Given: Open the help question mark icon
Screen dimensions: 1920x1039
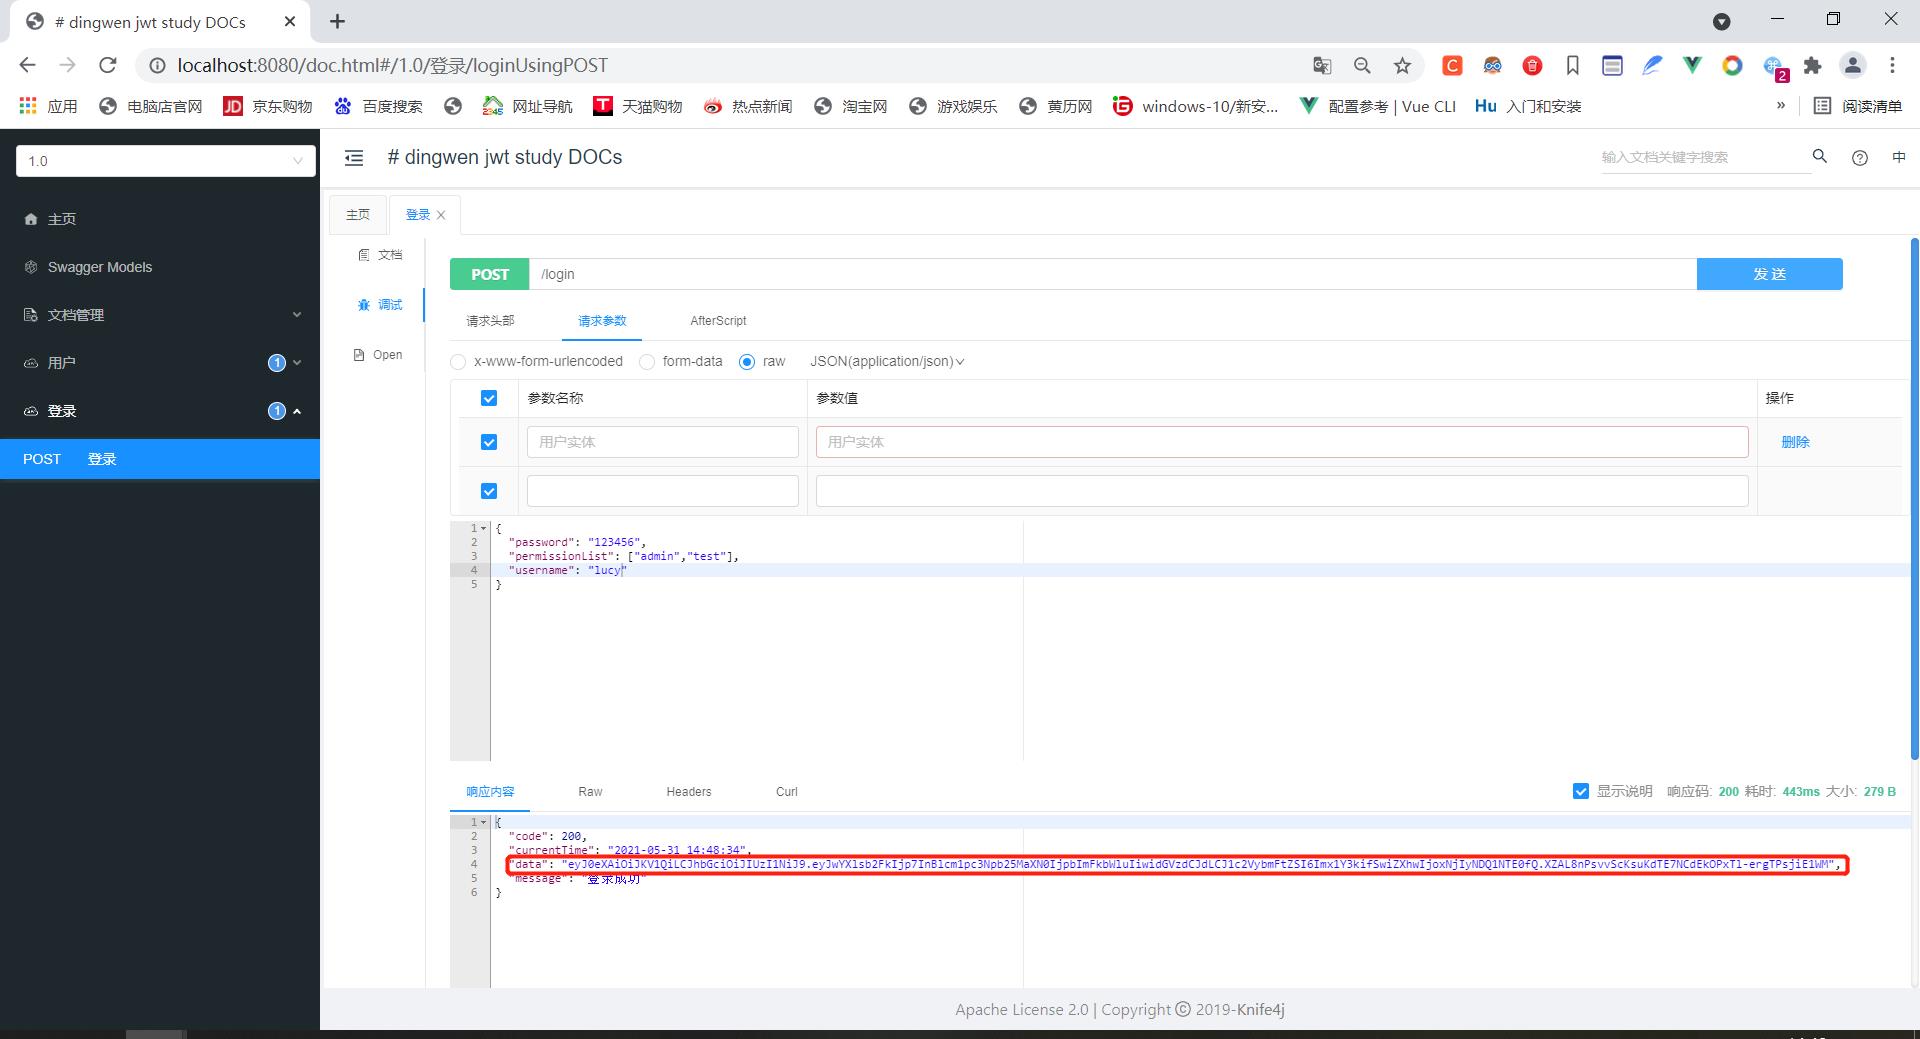Looking at the screenshot, I should click(1860, 157).
